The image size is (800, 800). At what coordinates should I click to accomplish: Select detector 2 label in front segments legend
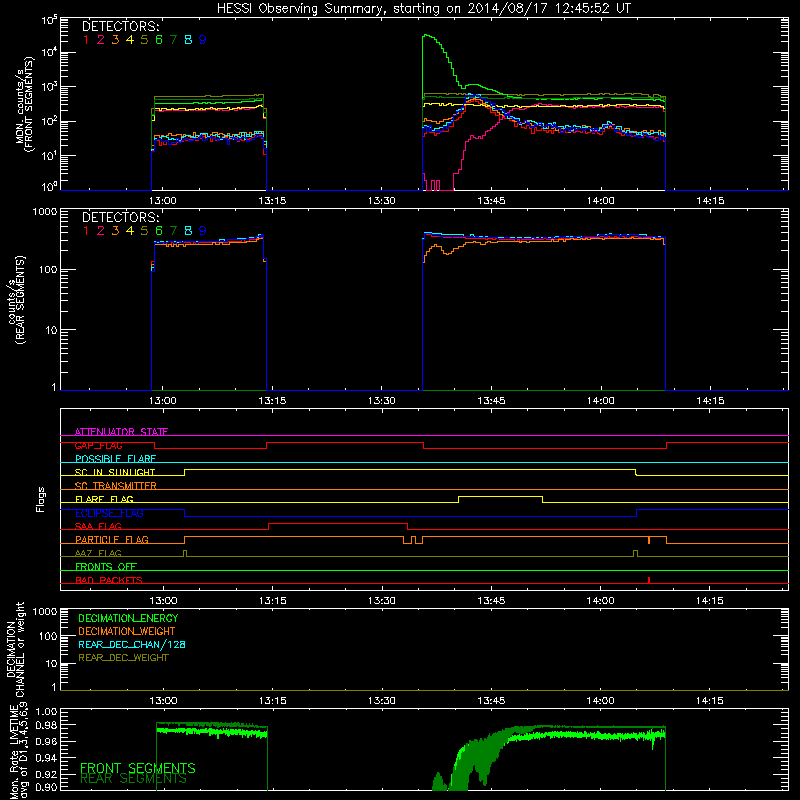(101, 40)
